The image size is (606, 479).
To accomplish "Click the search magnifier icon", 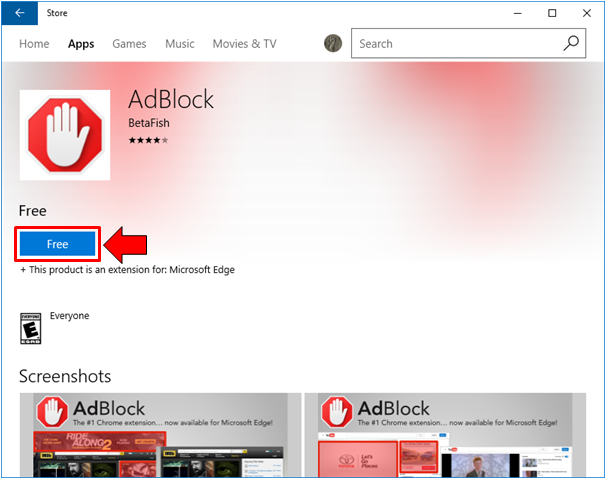I will [x=571, y=43].
